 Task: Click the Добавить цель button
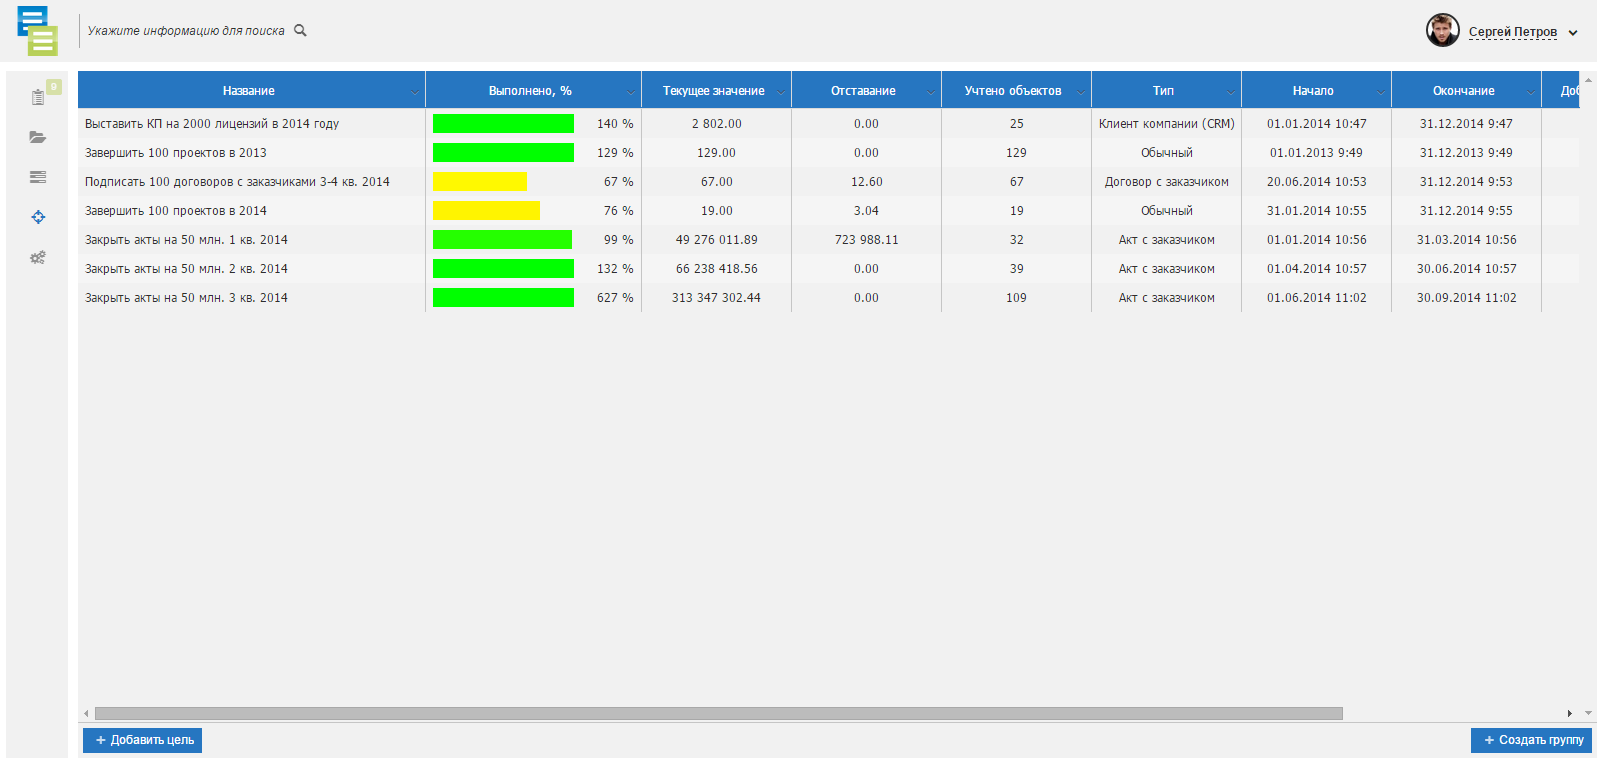tap(143, 740)
